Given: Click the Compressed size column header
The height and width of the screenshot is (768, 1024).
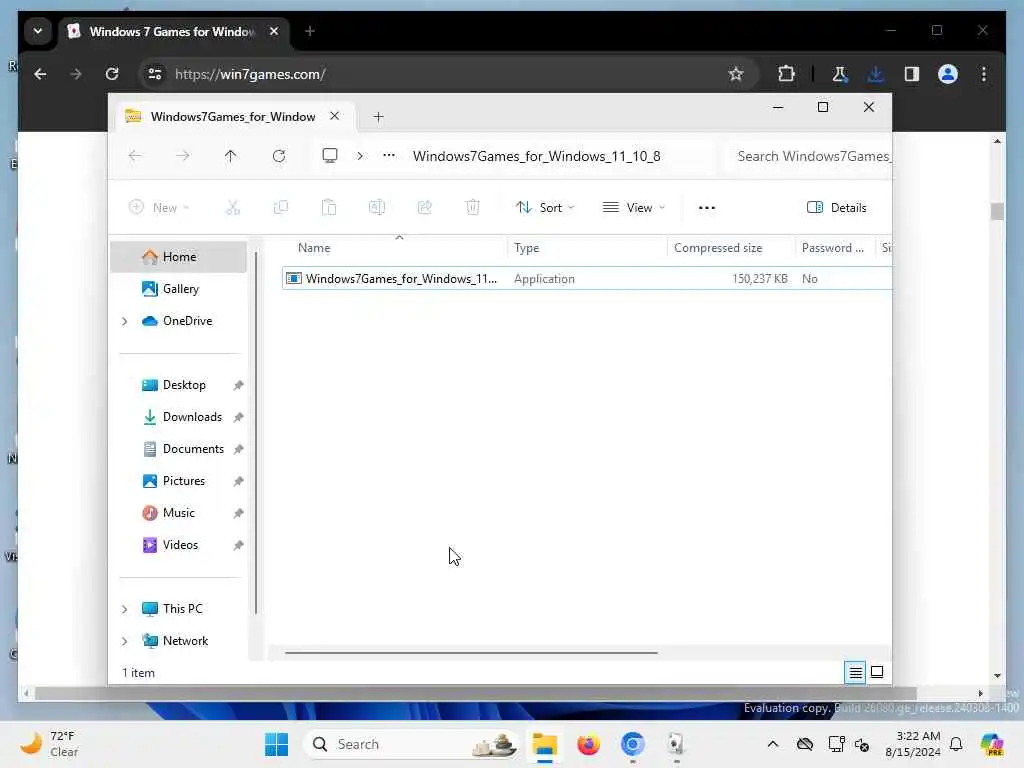Looking at the screenshot, I should click(730, 248).
